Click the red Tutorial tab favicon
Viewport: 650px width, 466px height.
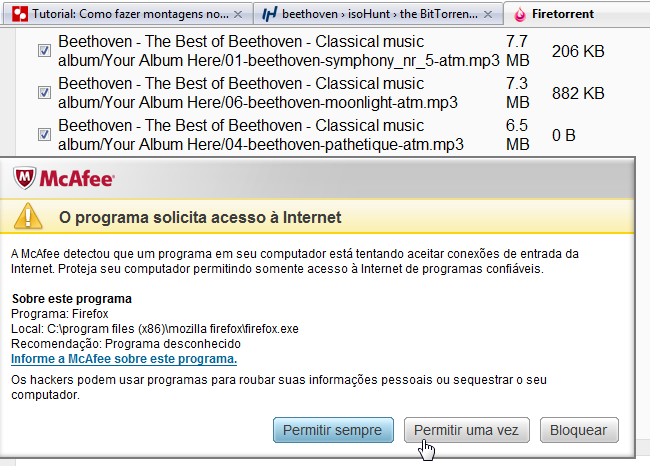tap(20, 14)
